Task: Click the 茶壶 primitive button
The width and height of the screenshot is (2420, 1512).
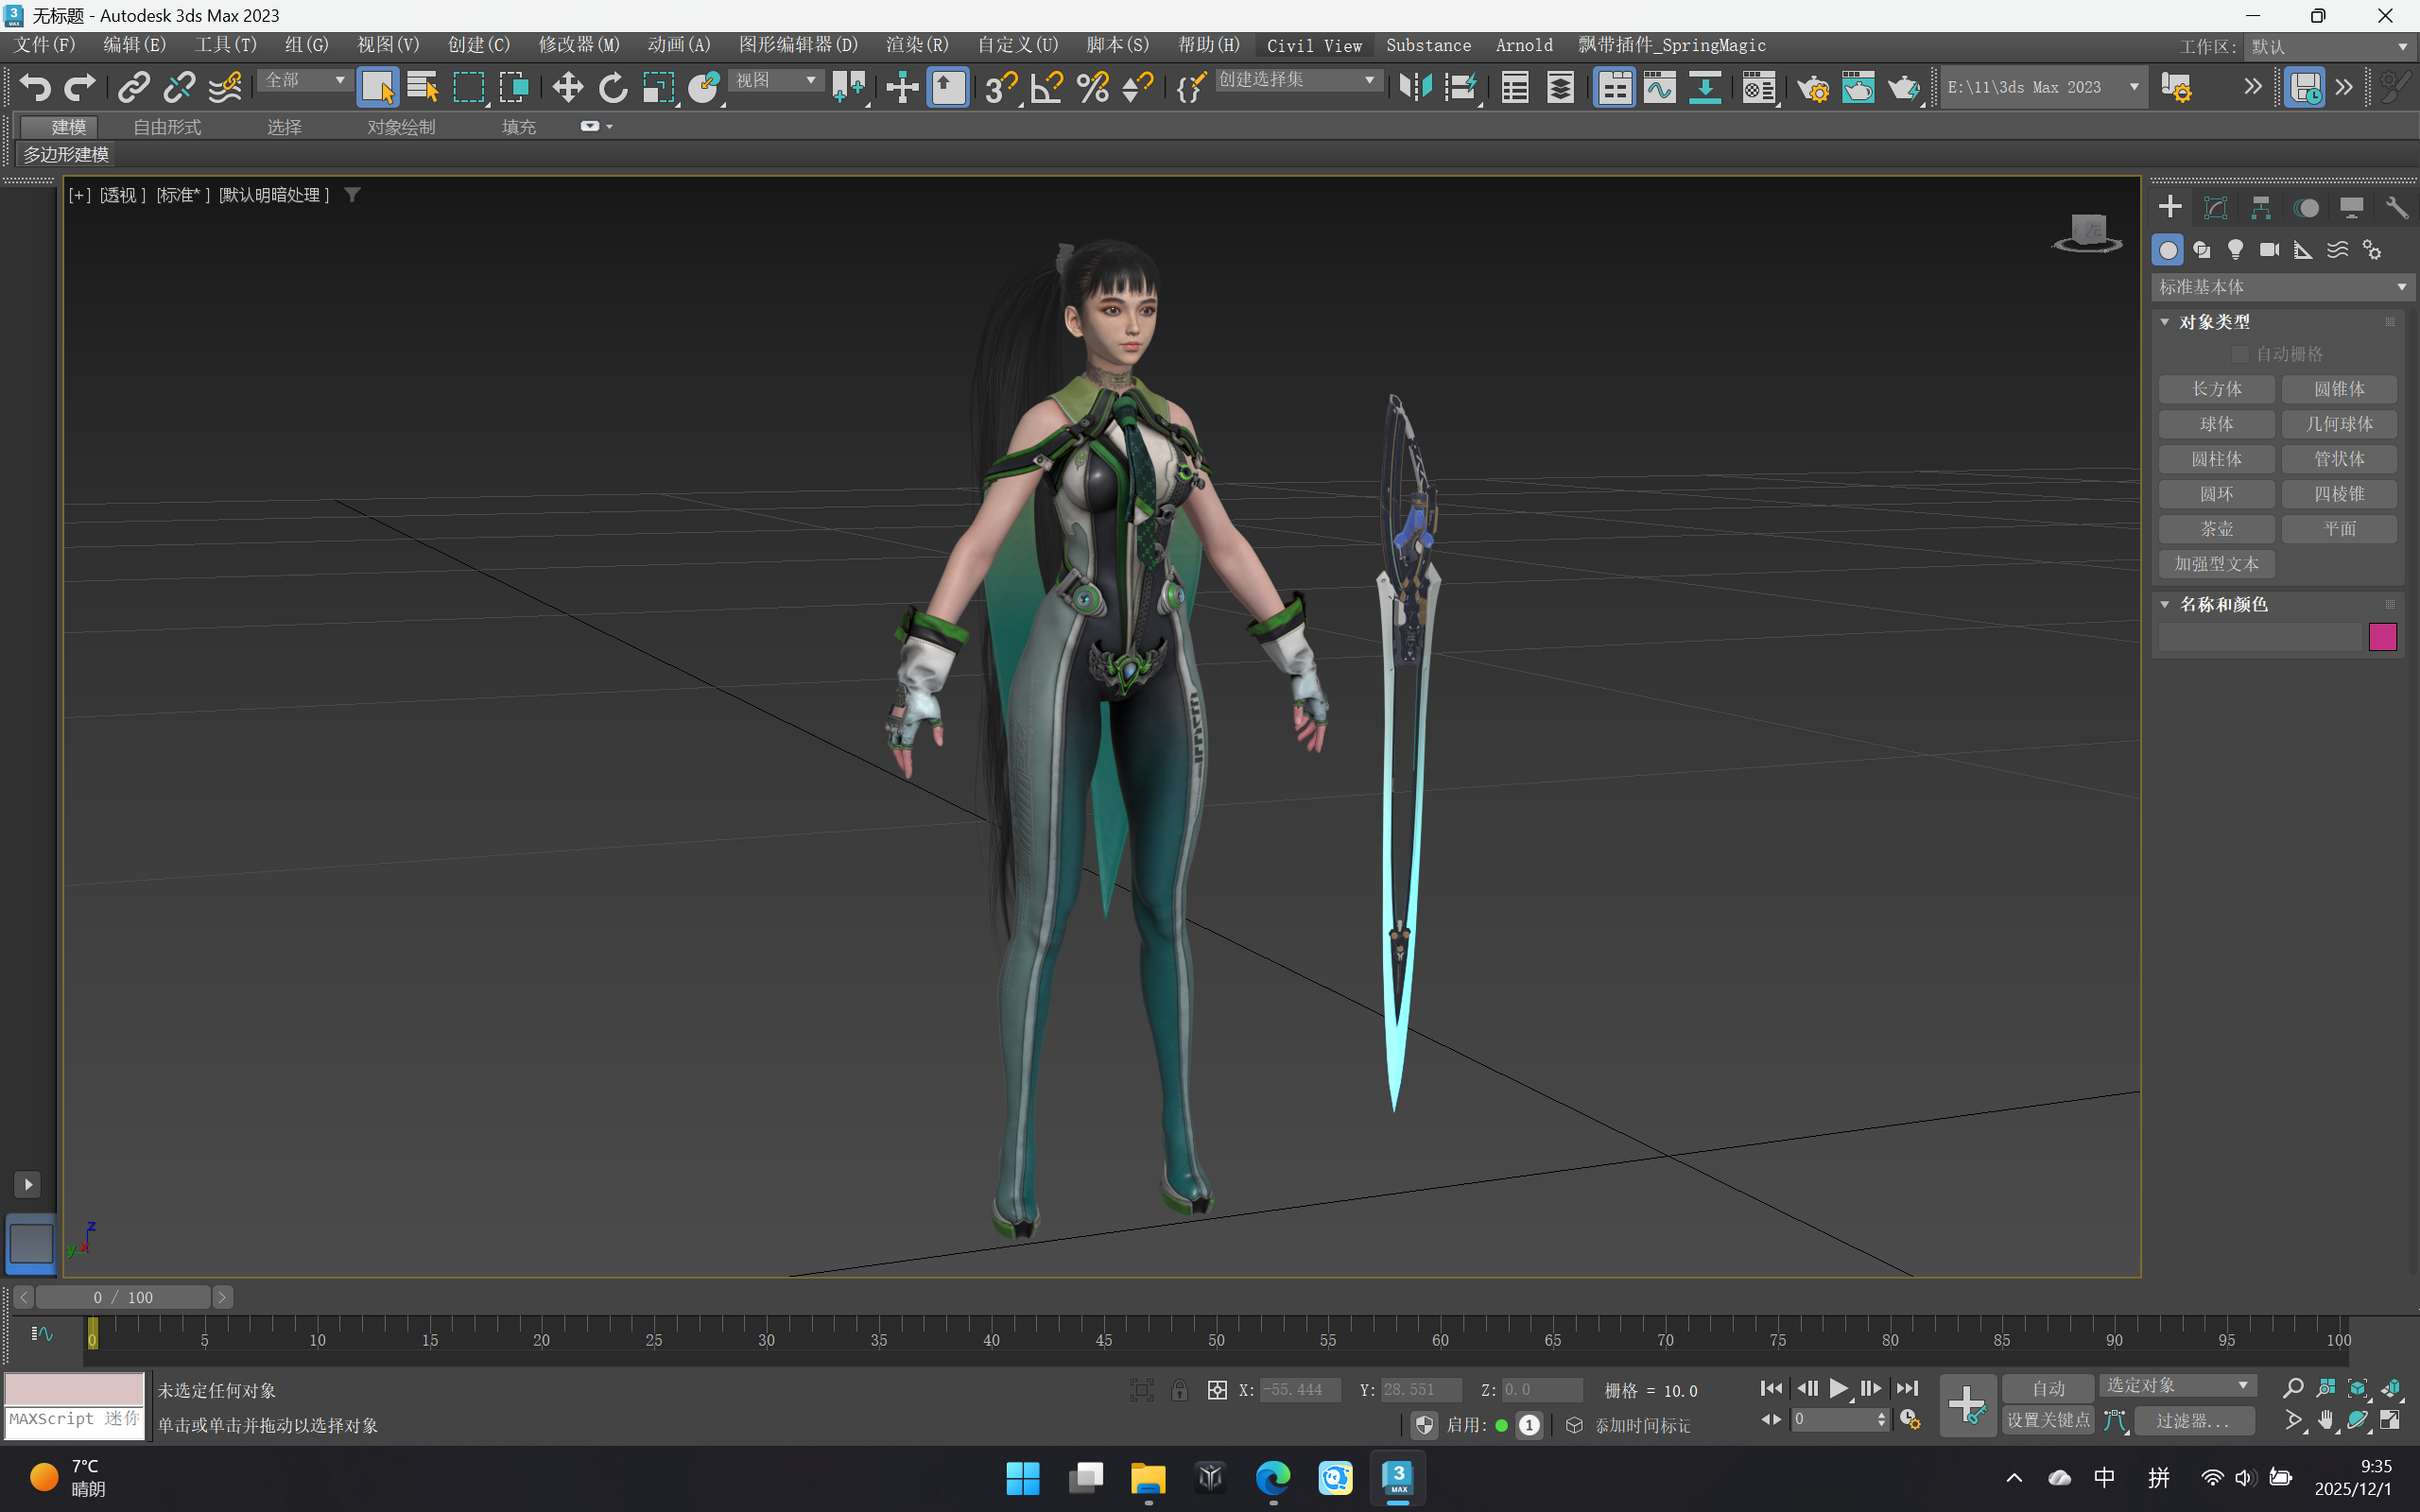Action: click(x=2216, y=529)
